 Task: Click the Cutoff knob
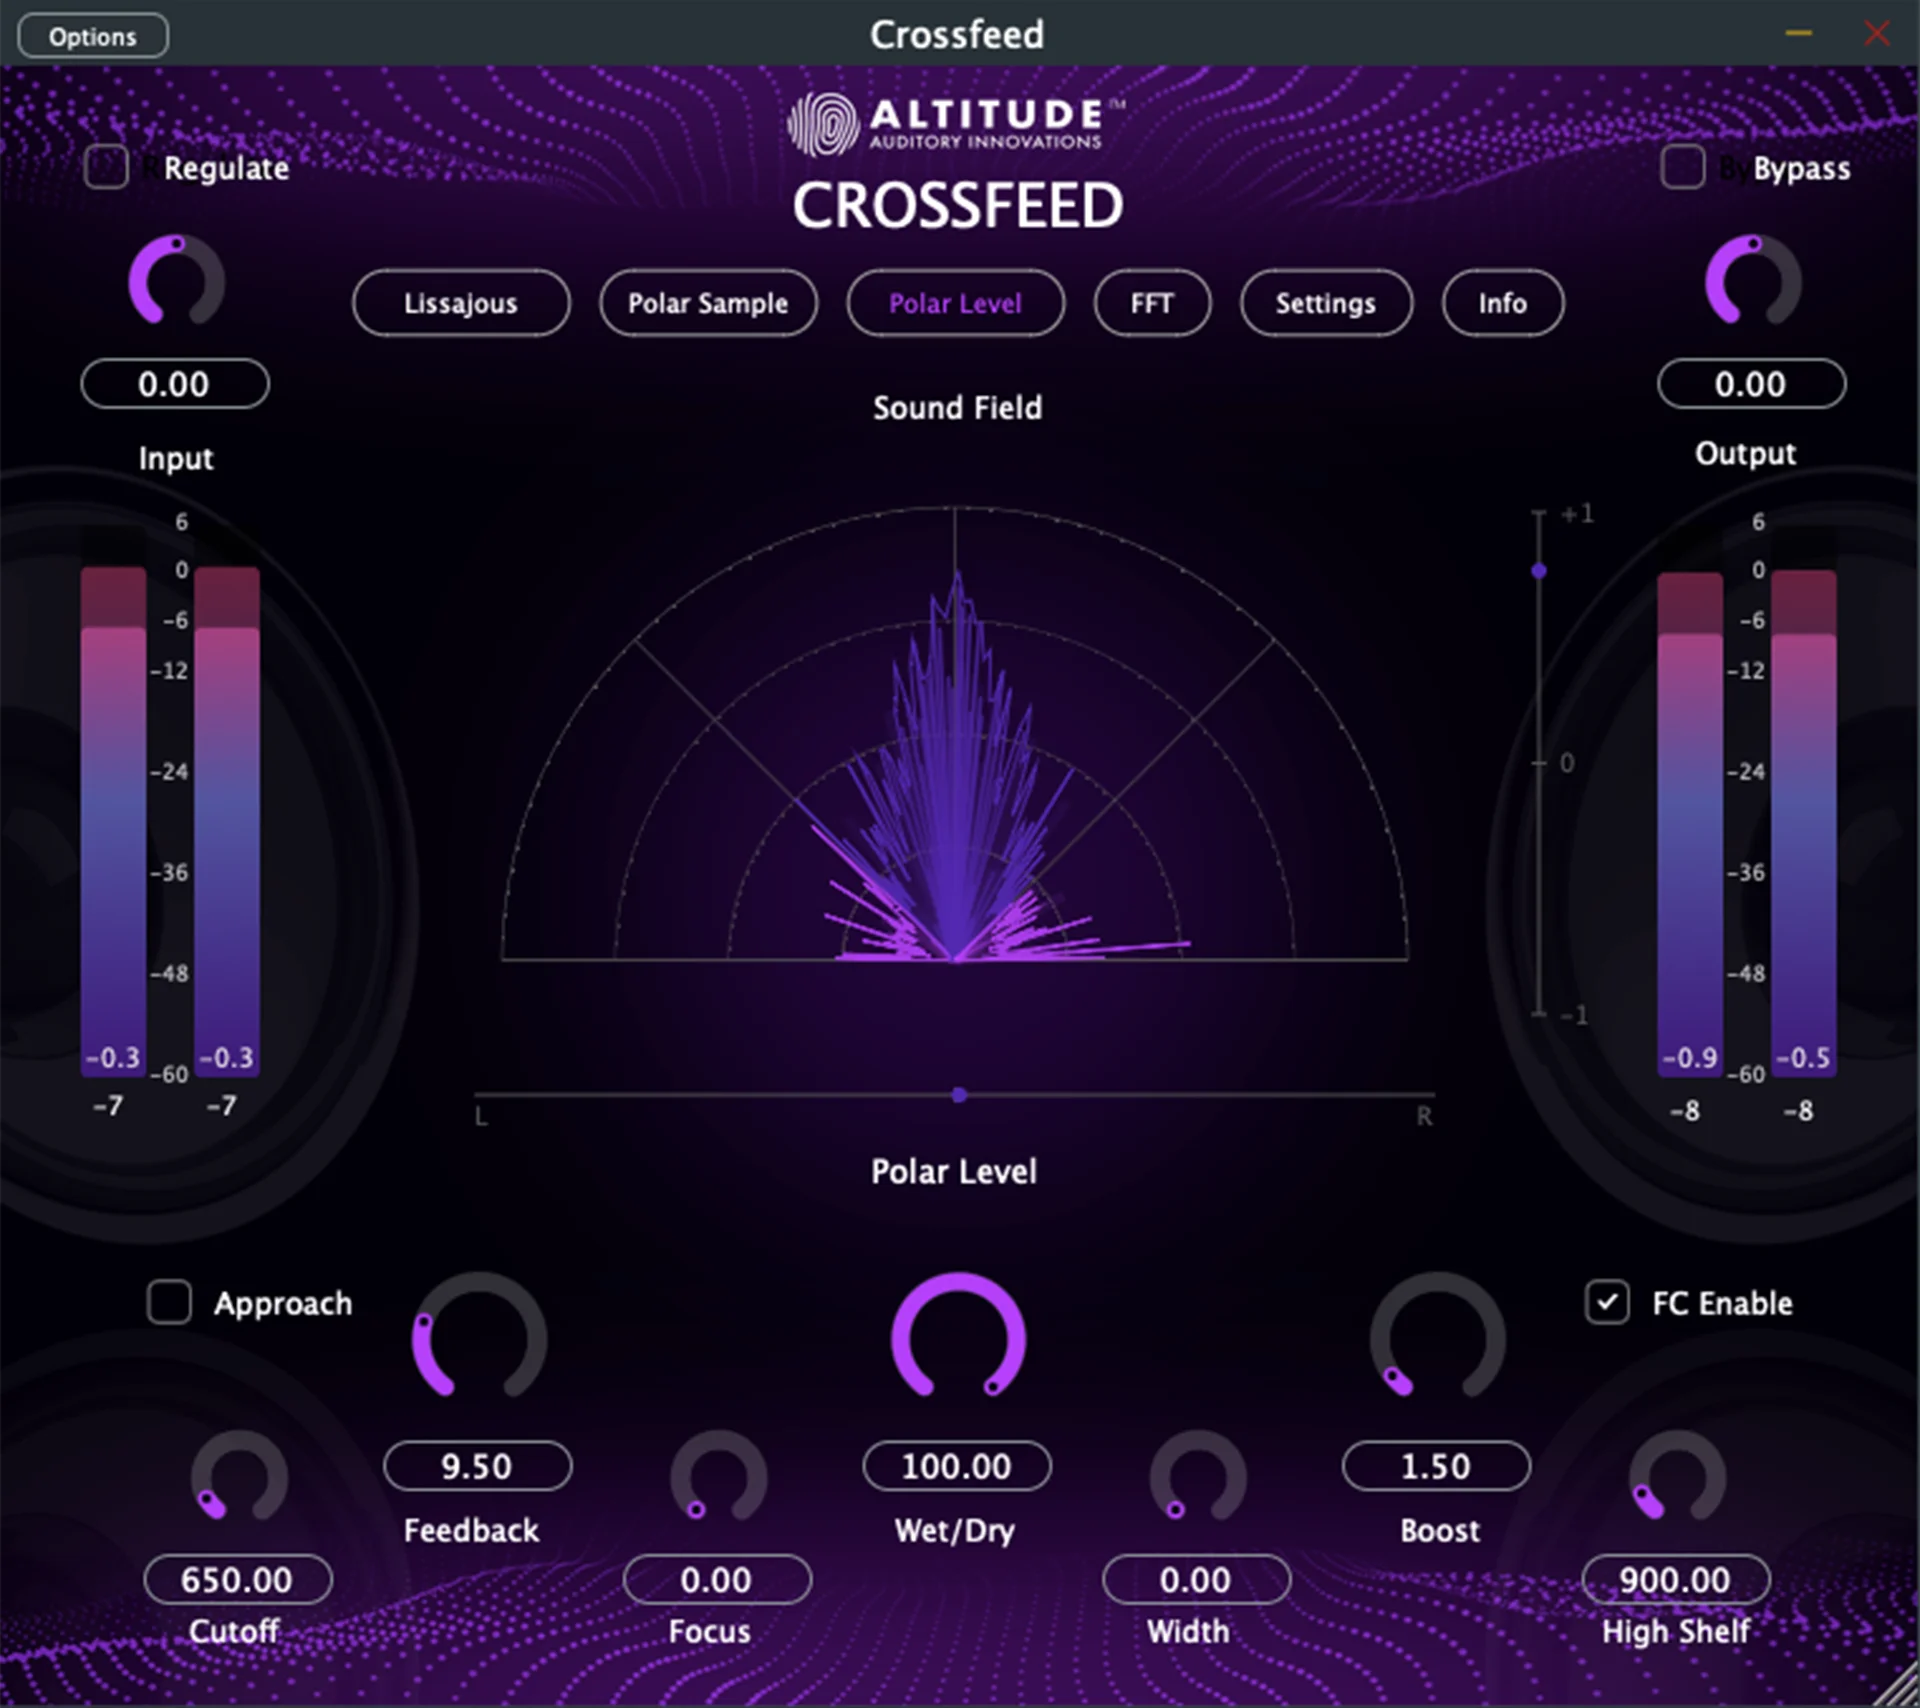tap(239, 1478)
